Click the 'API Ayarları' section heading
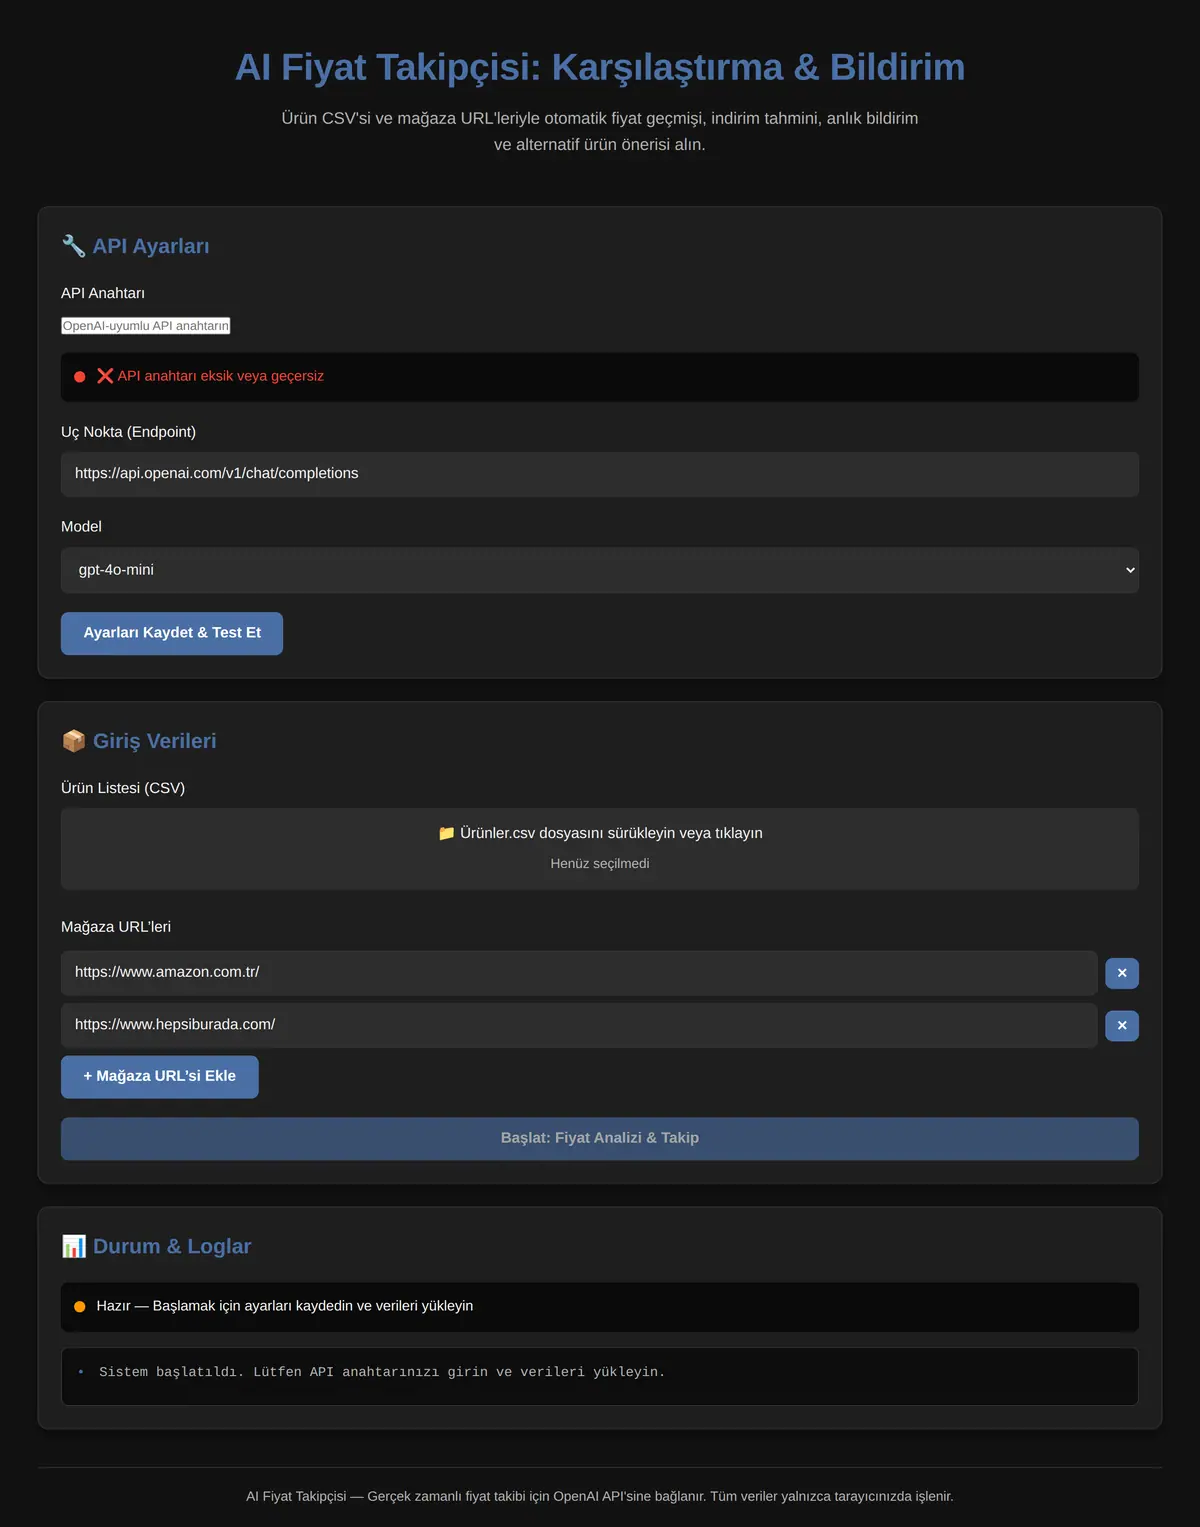 [151, 246]
